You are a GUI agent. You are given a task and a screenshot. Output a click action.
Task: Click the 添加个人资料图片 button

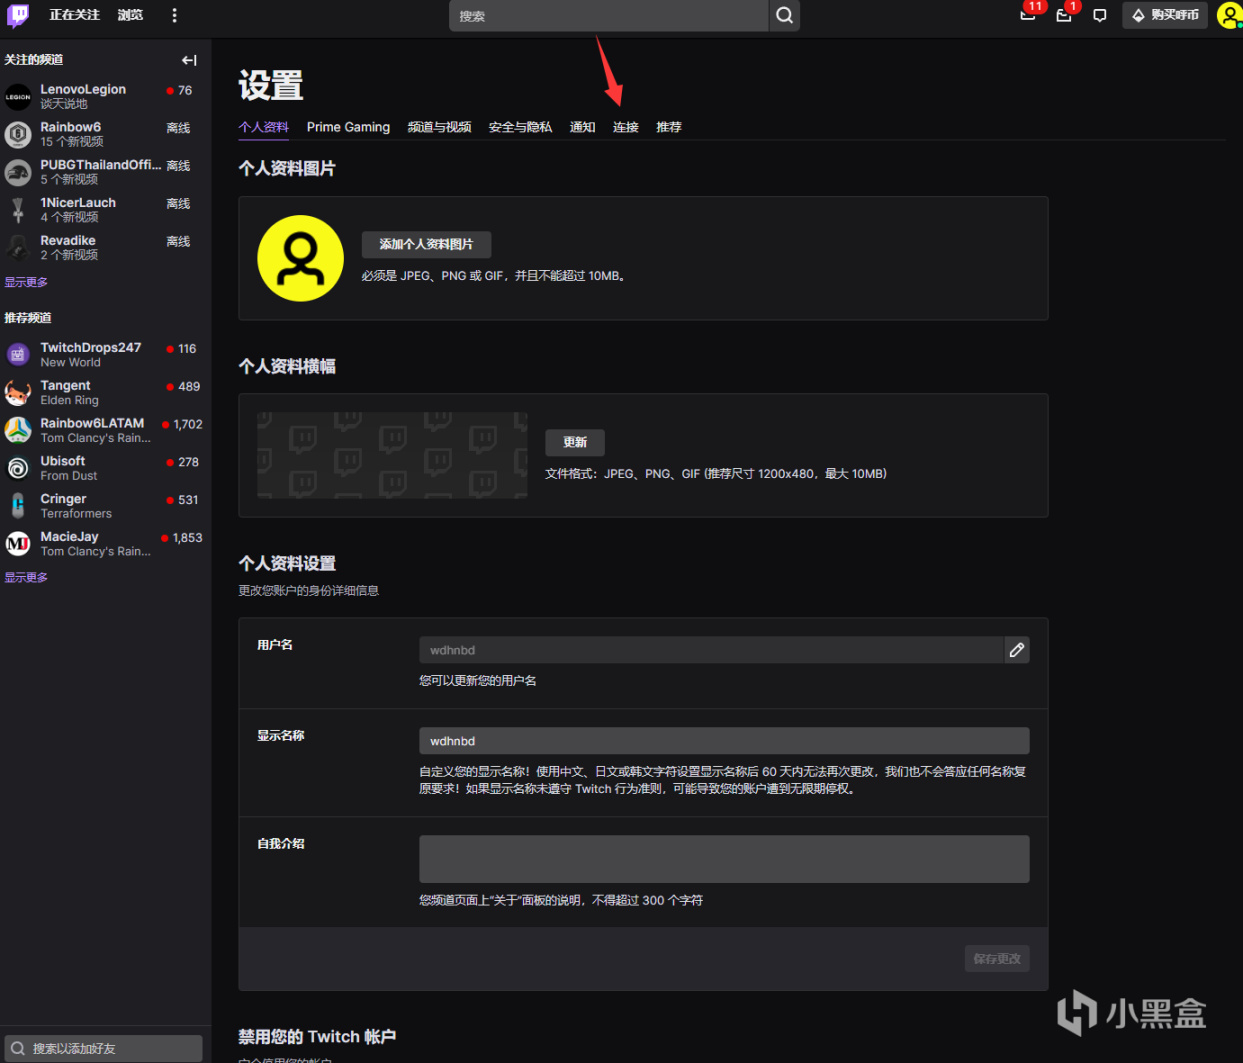426,244
